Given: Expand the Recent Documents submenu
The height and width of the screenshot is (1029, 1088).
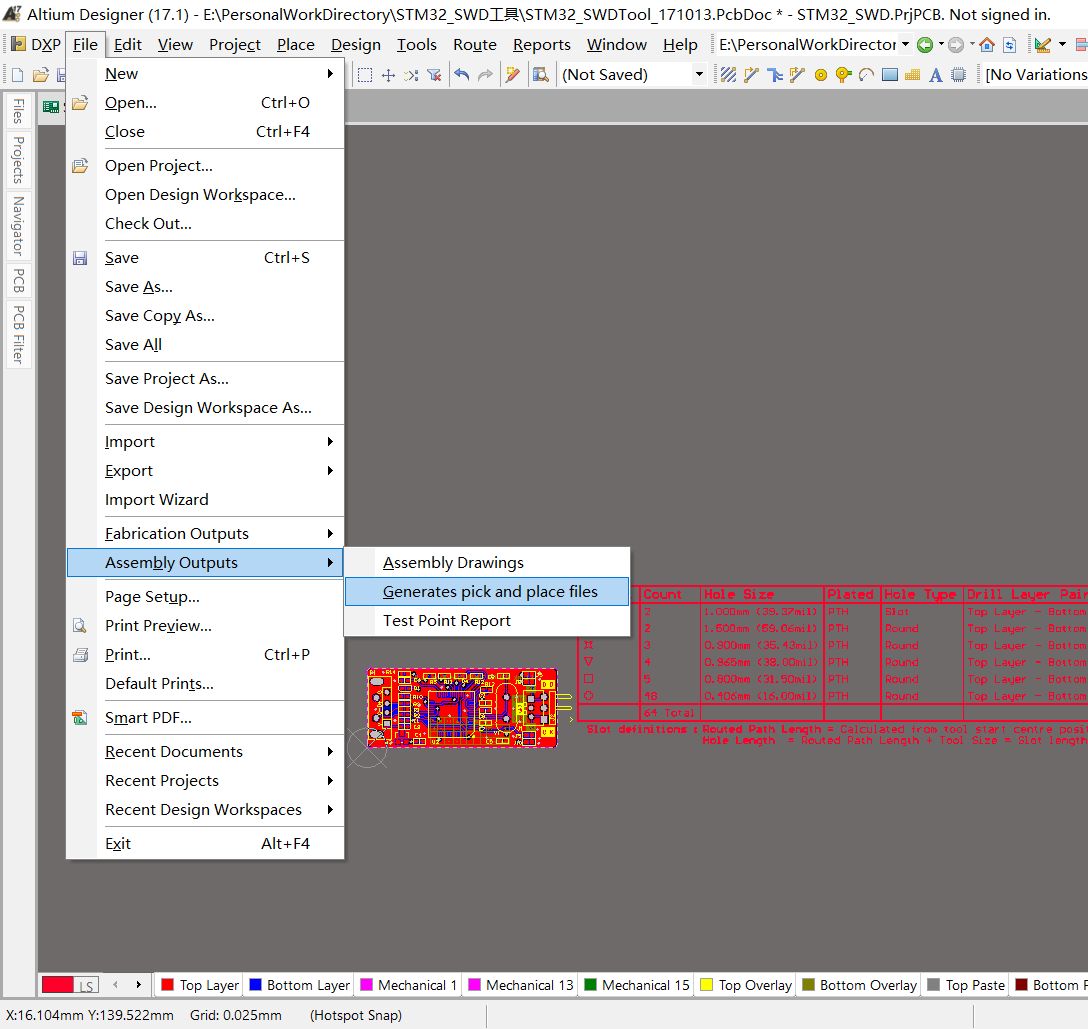Looking at the screenshot, I should pos(205,752).
